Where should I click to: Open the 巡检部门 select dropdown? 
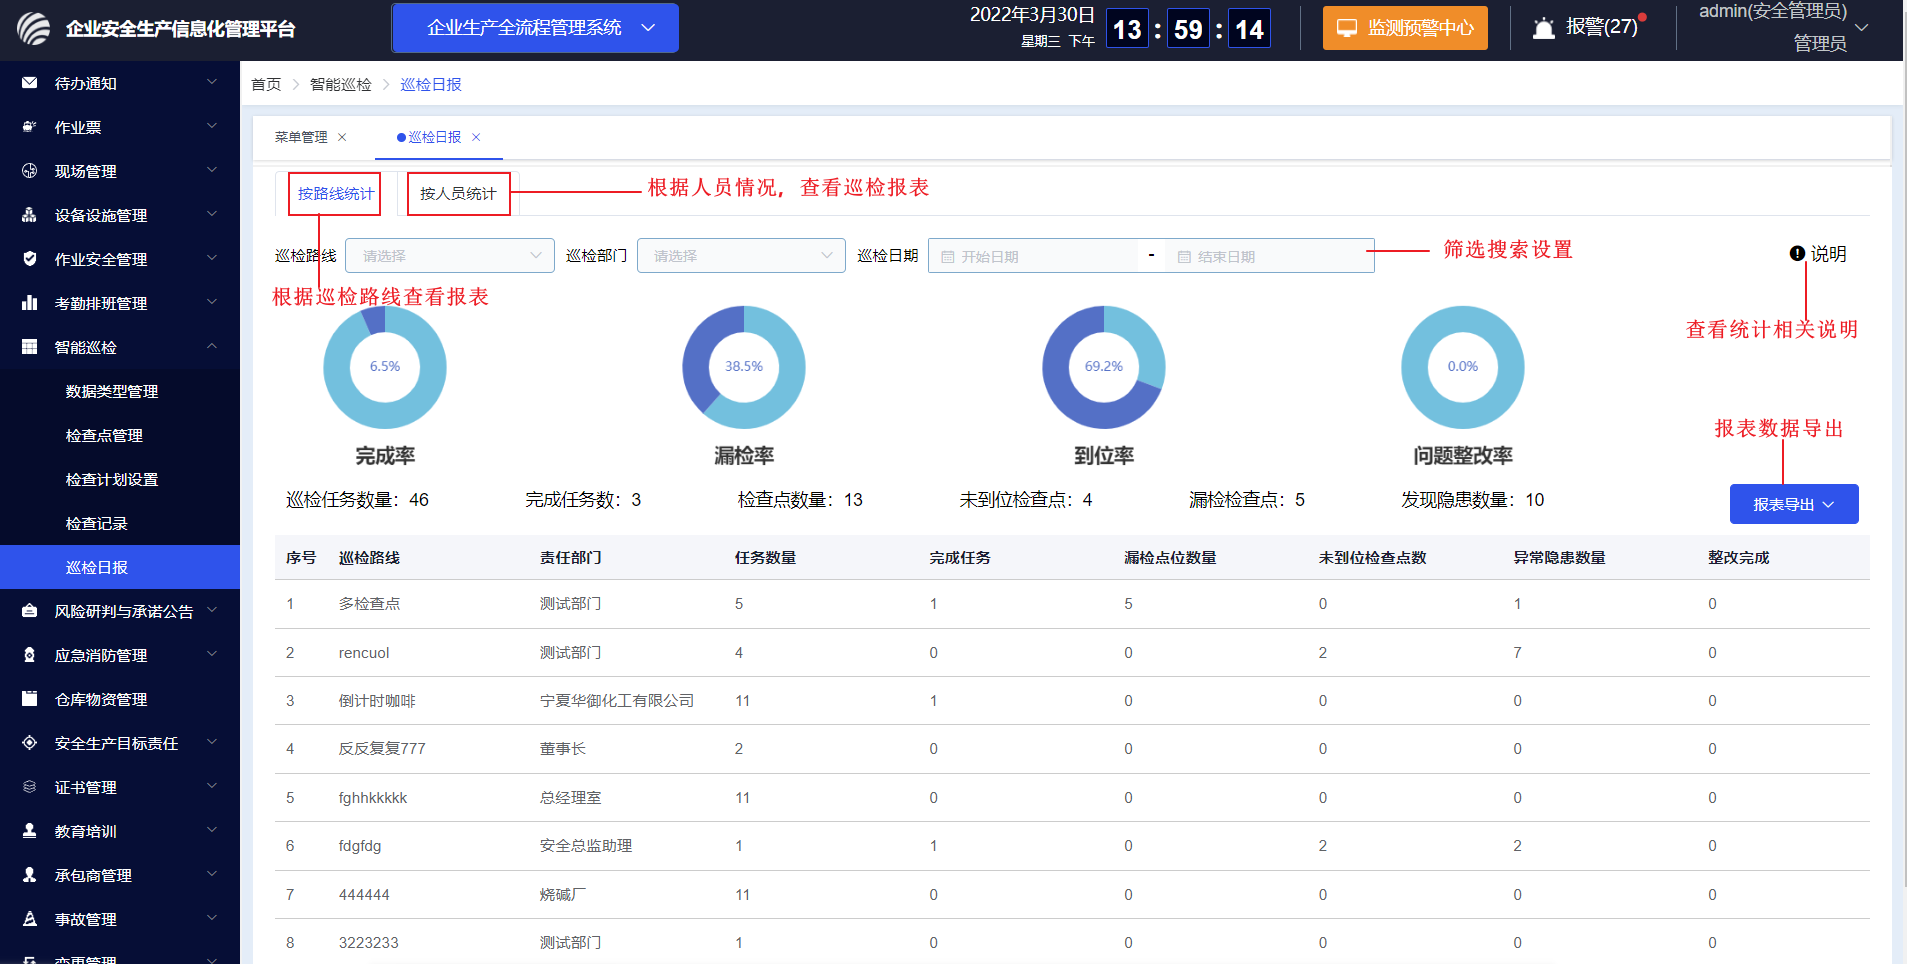[741, 256]
